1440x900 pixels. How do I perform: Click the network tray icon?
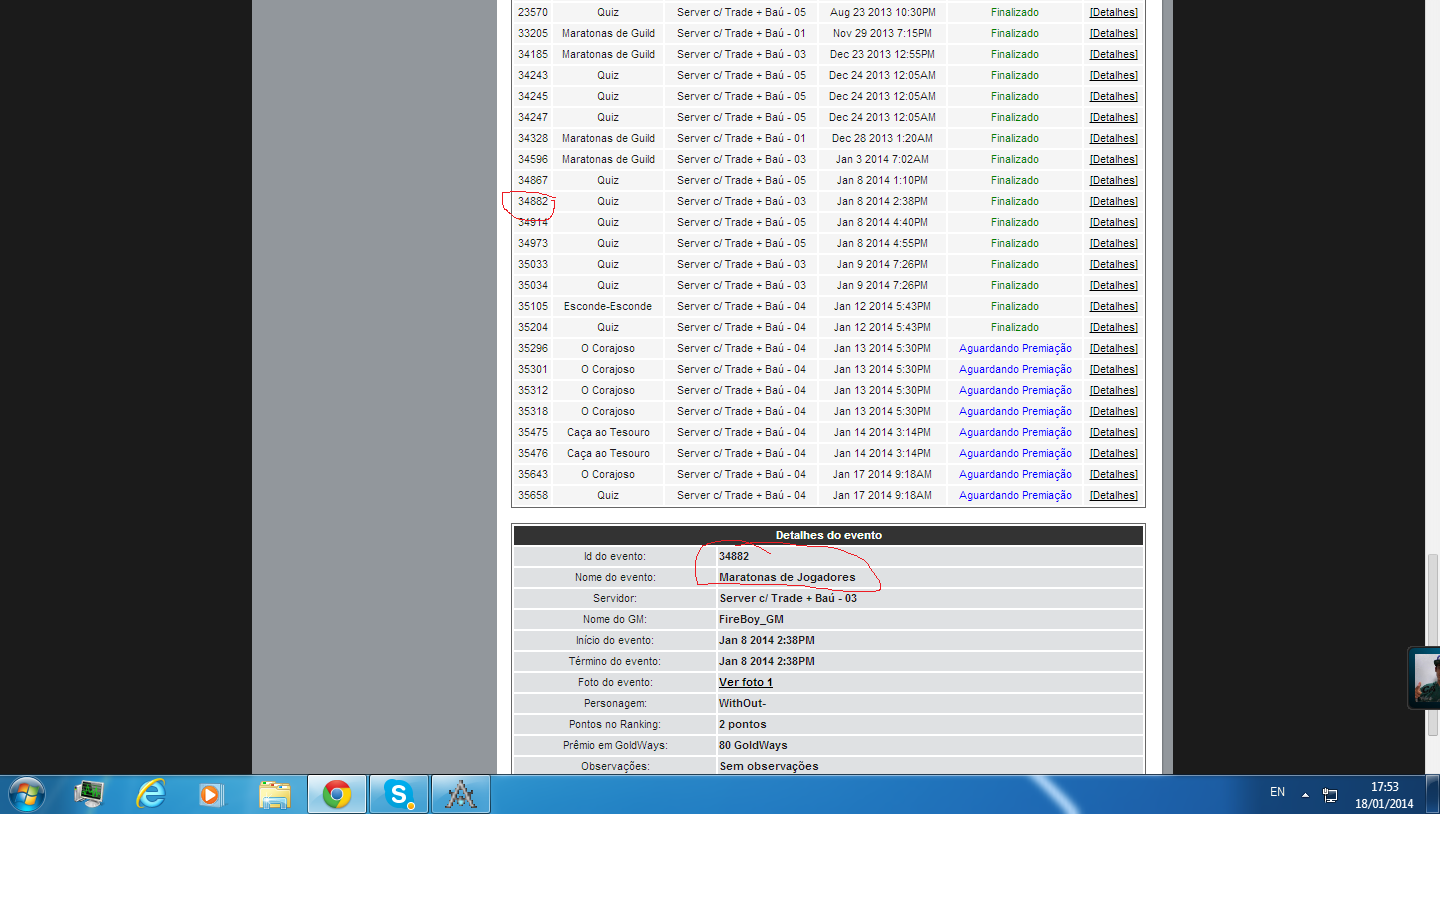click(x=1330, y=795)
